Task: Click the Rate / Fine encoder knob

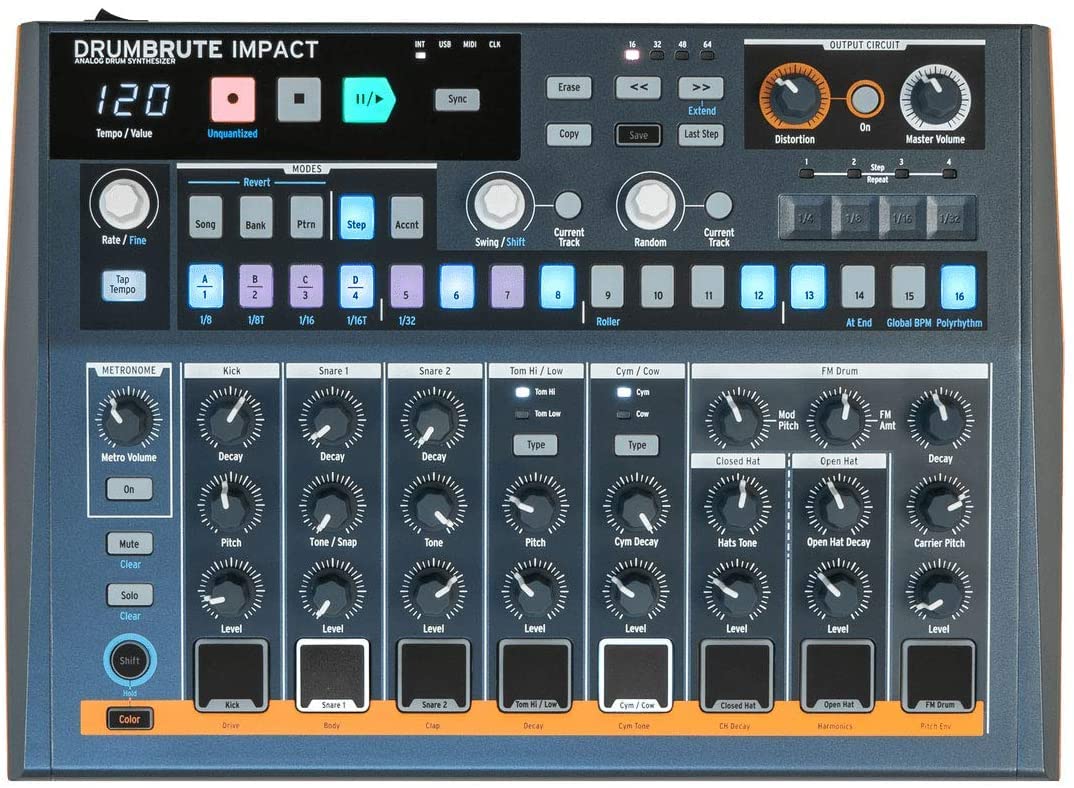Action: point(124,202)
